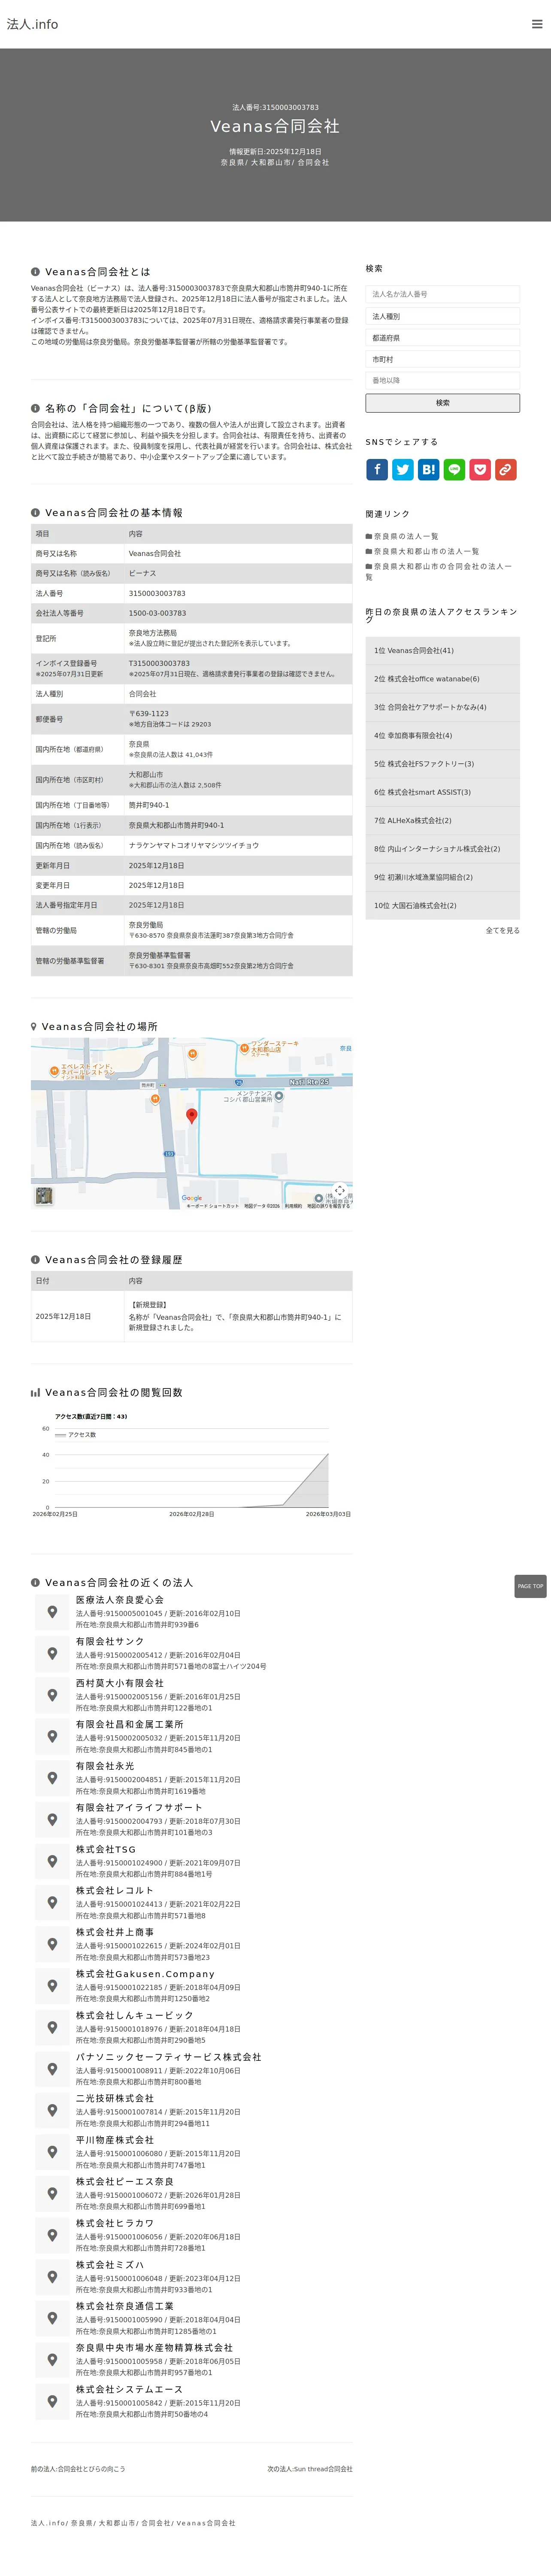Click pin icon beside 株式会社システムエース
551x2576 pixels.
(x=52, y=2401)
